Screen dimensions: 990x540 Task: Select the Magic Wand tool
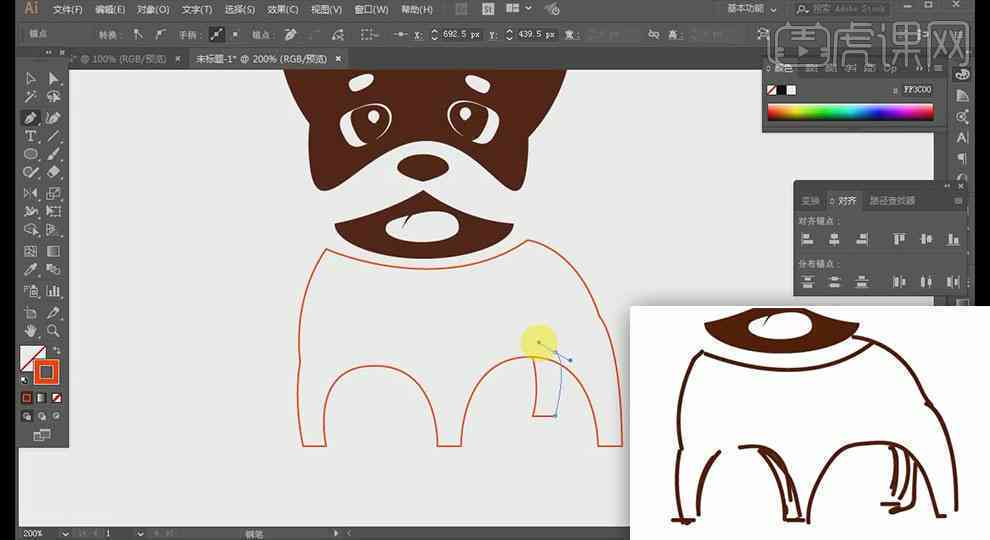point(30,97)
